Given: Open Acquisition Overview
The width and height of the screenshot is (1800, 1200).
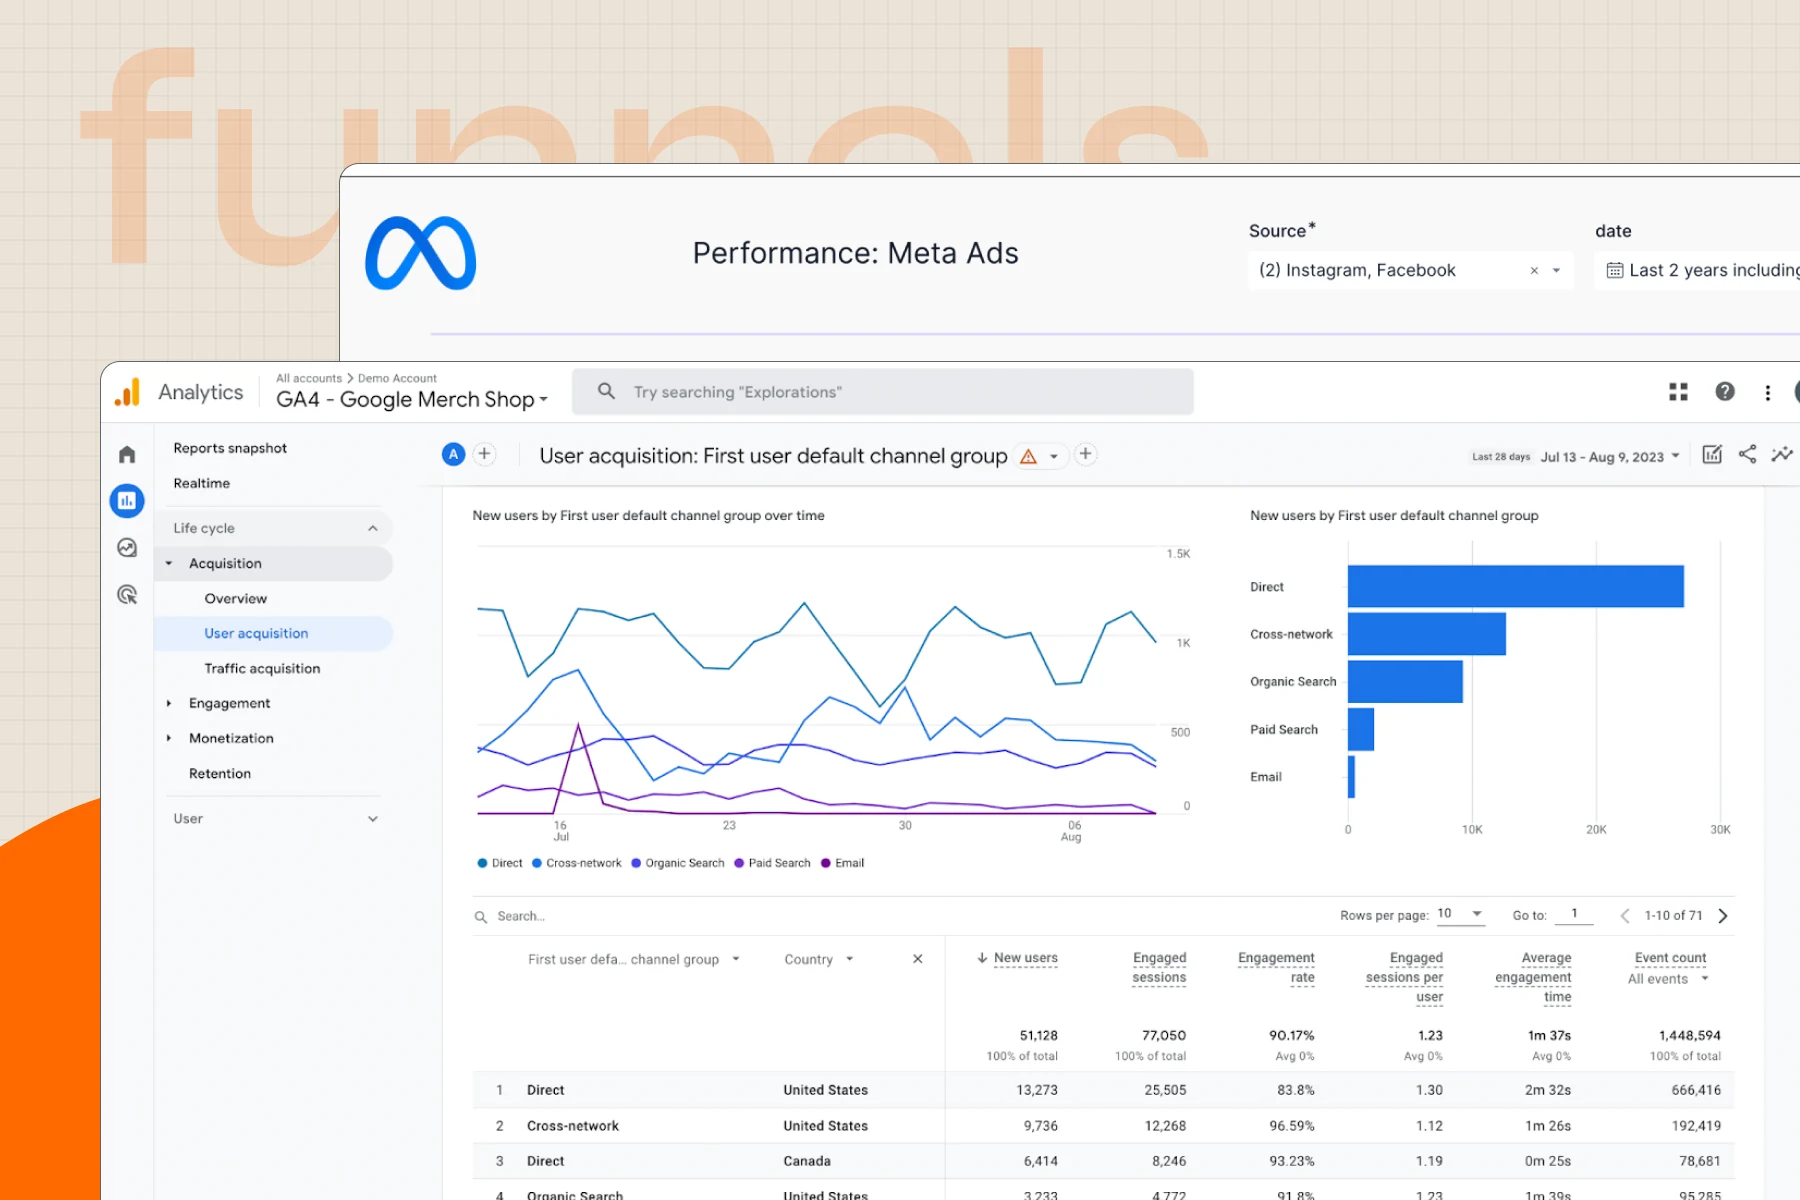Looking at the screenshot, I should 235,599.
